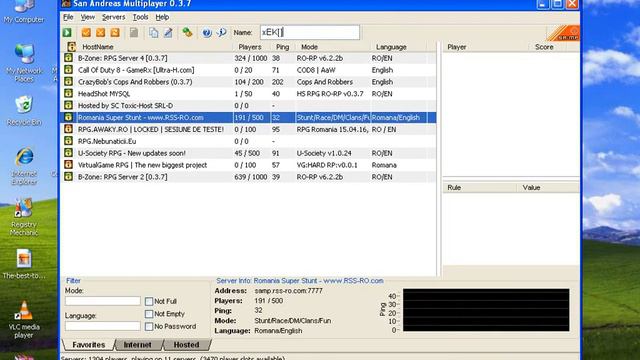Click the Add Server toolbar icon
640x360 pixels.
(86, 33)
